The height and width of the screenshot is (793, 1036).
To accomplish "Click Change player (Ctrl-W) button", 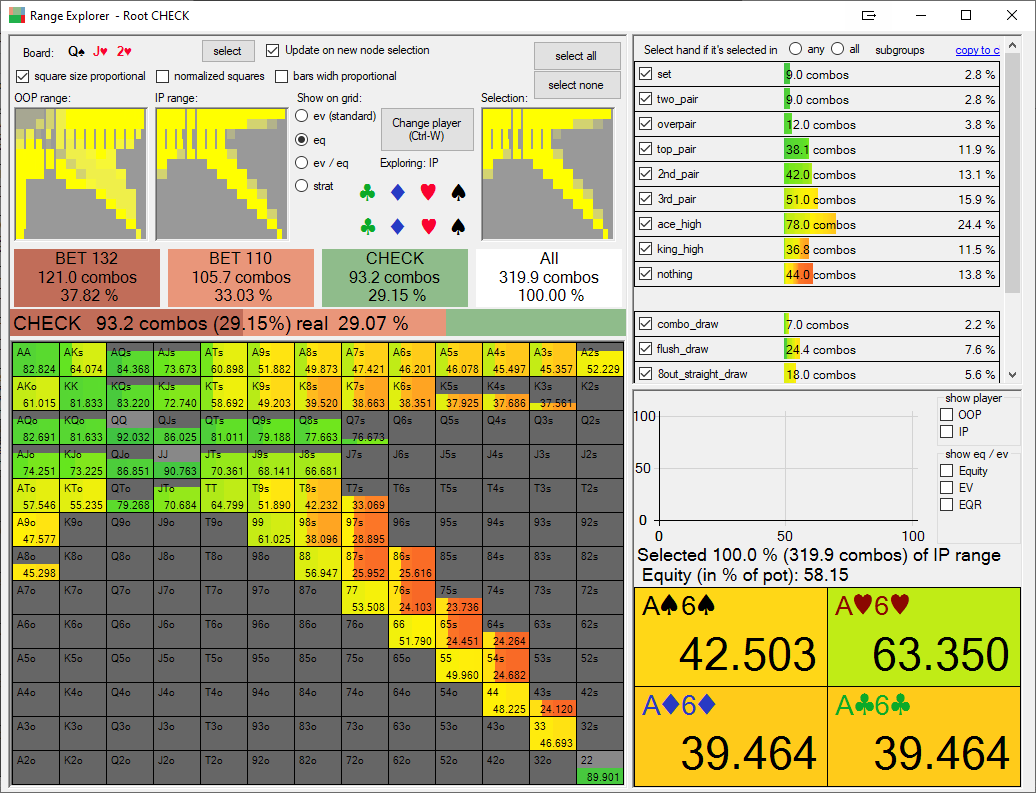I will tap(427, 130).
